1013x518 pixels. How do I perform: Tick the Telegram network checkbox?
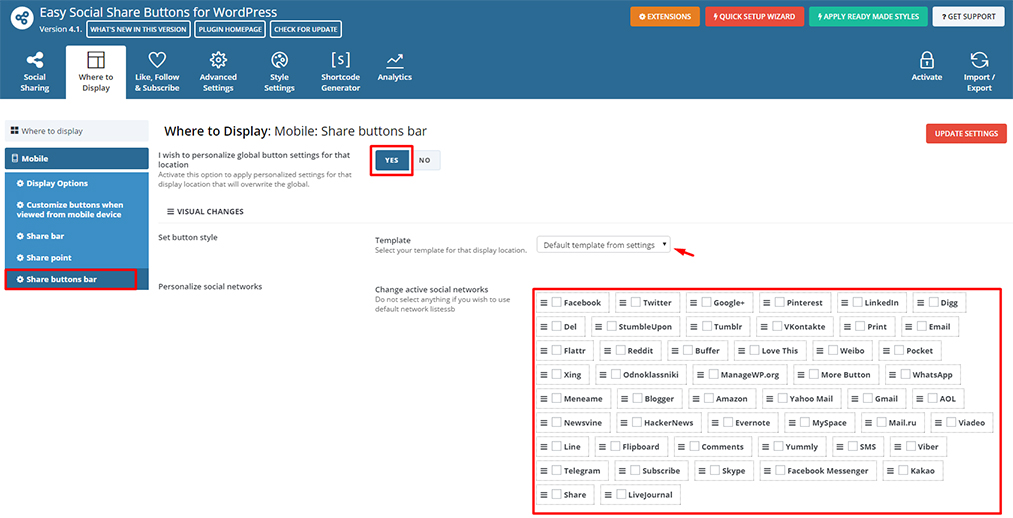(556, 470)
